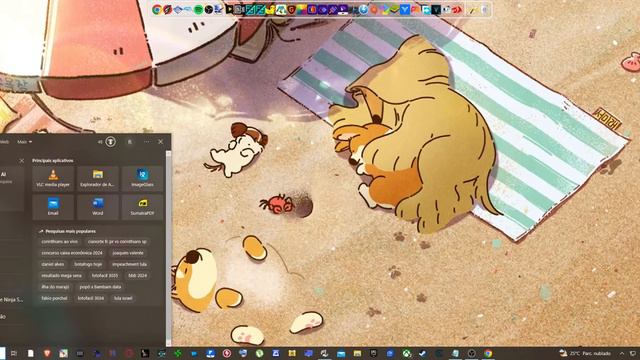Pick the 'bbb 2024' search suggestion

point(138,276)
